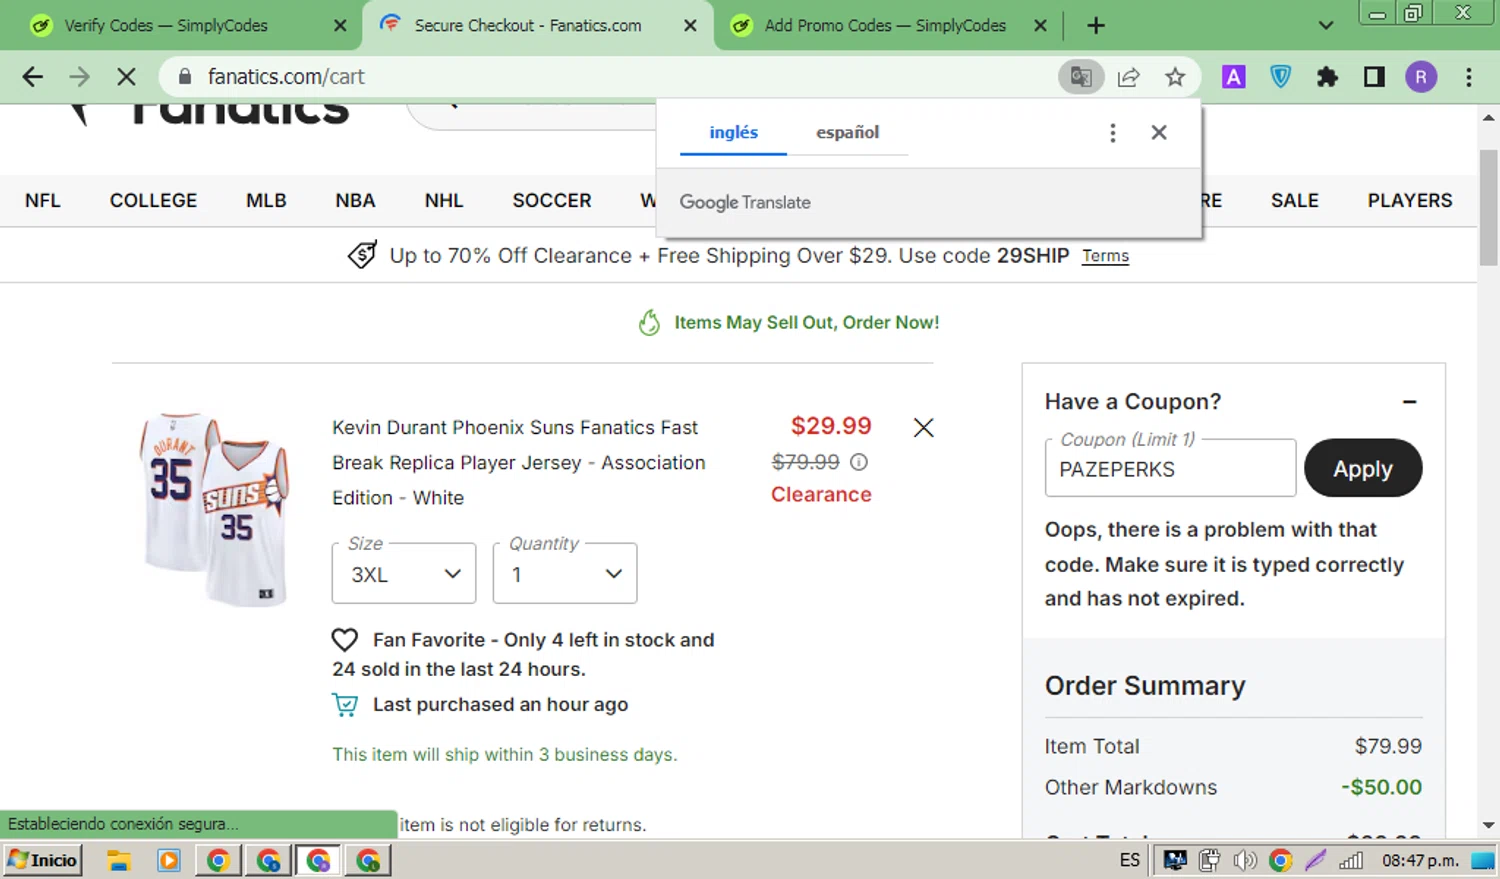The height and width of the screenshot is (879, 1500).
Task: Select the inglés language tab
Action: [x=733, y=132]
